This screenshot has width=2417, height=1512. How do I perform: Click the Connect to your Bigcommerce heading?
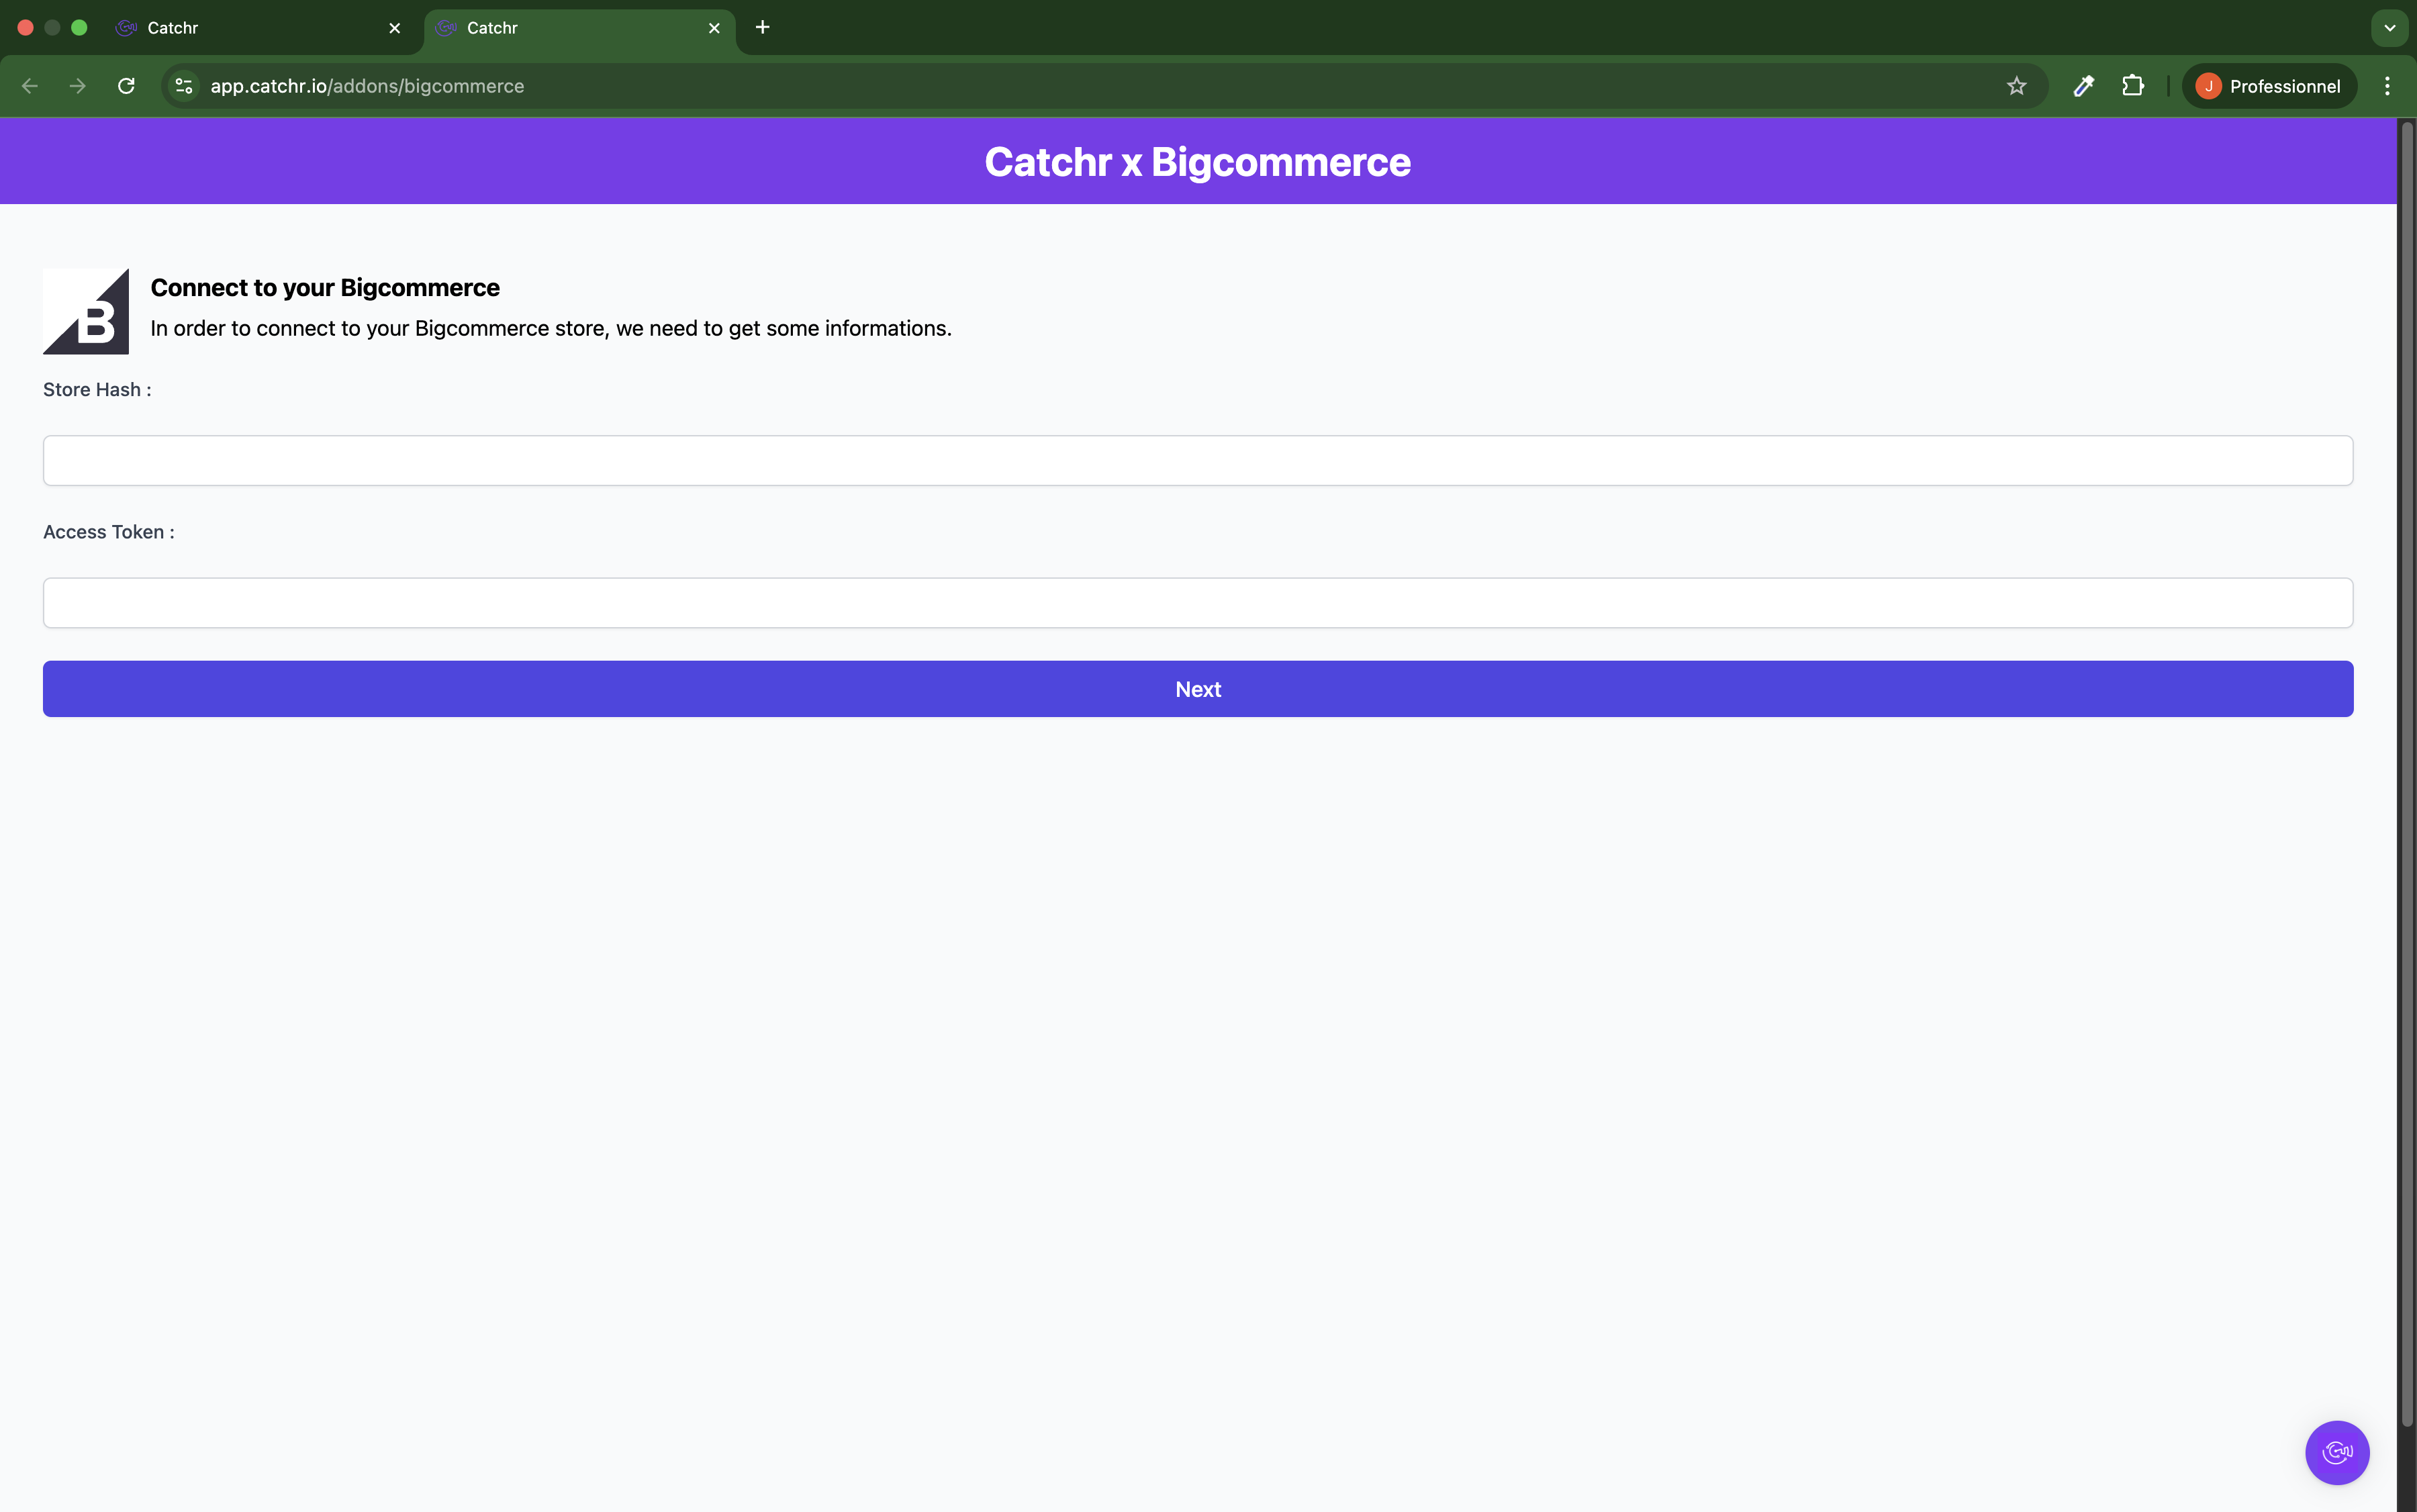click(325, 288)
